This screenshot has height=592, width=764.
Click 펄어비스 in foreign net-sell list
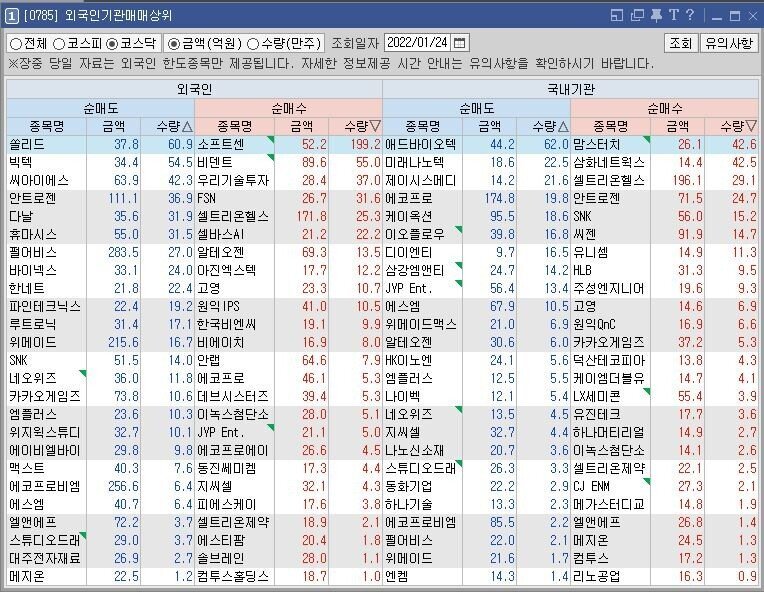[33, 252]
